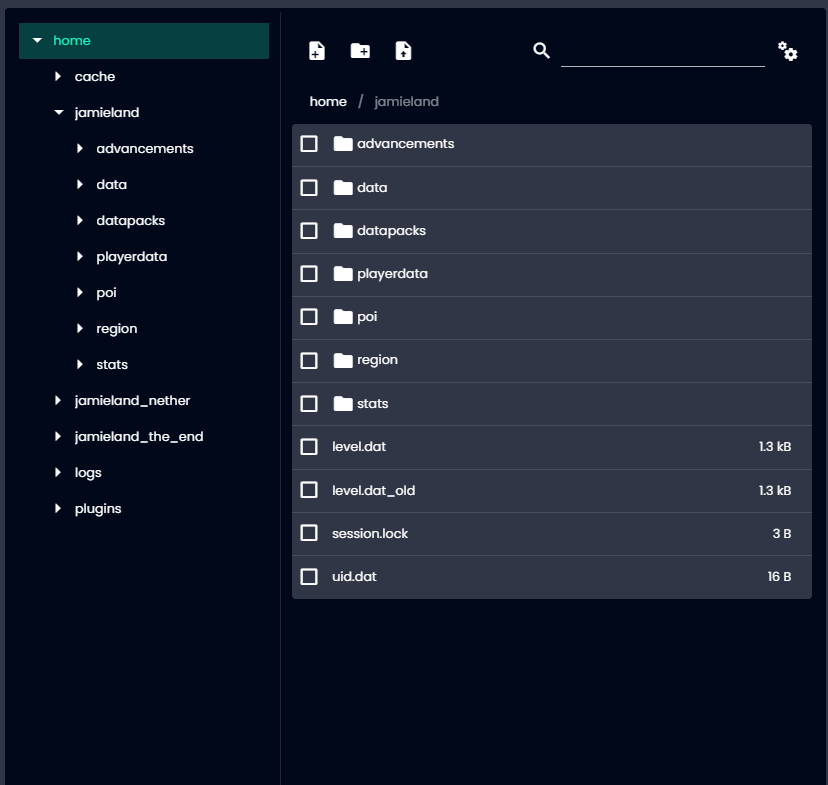Select the level.dat checkbox
The height and width of the screenshot is (785, 828).
pyautogui.click(x=309, y=447)
